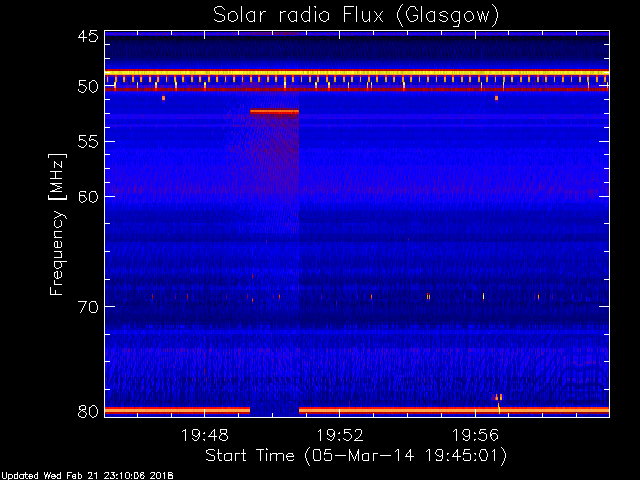The height and width of the screenshot is (480, 640).
Task: Click the 60 frequency tick label
Action: (x=88, y=196)
